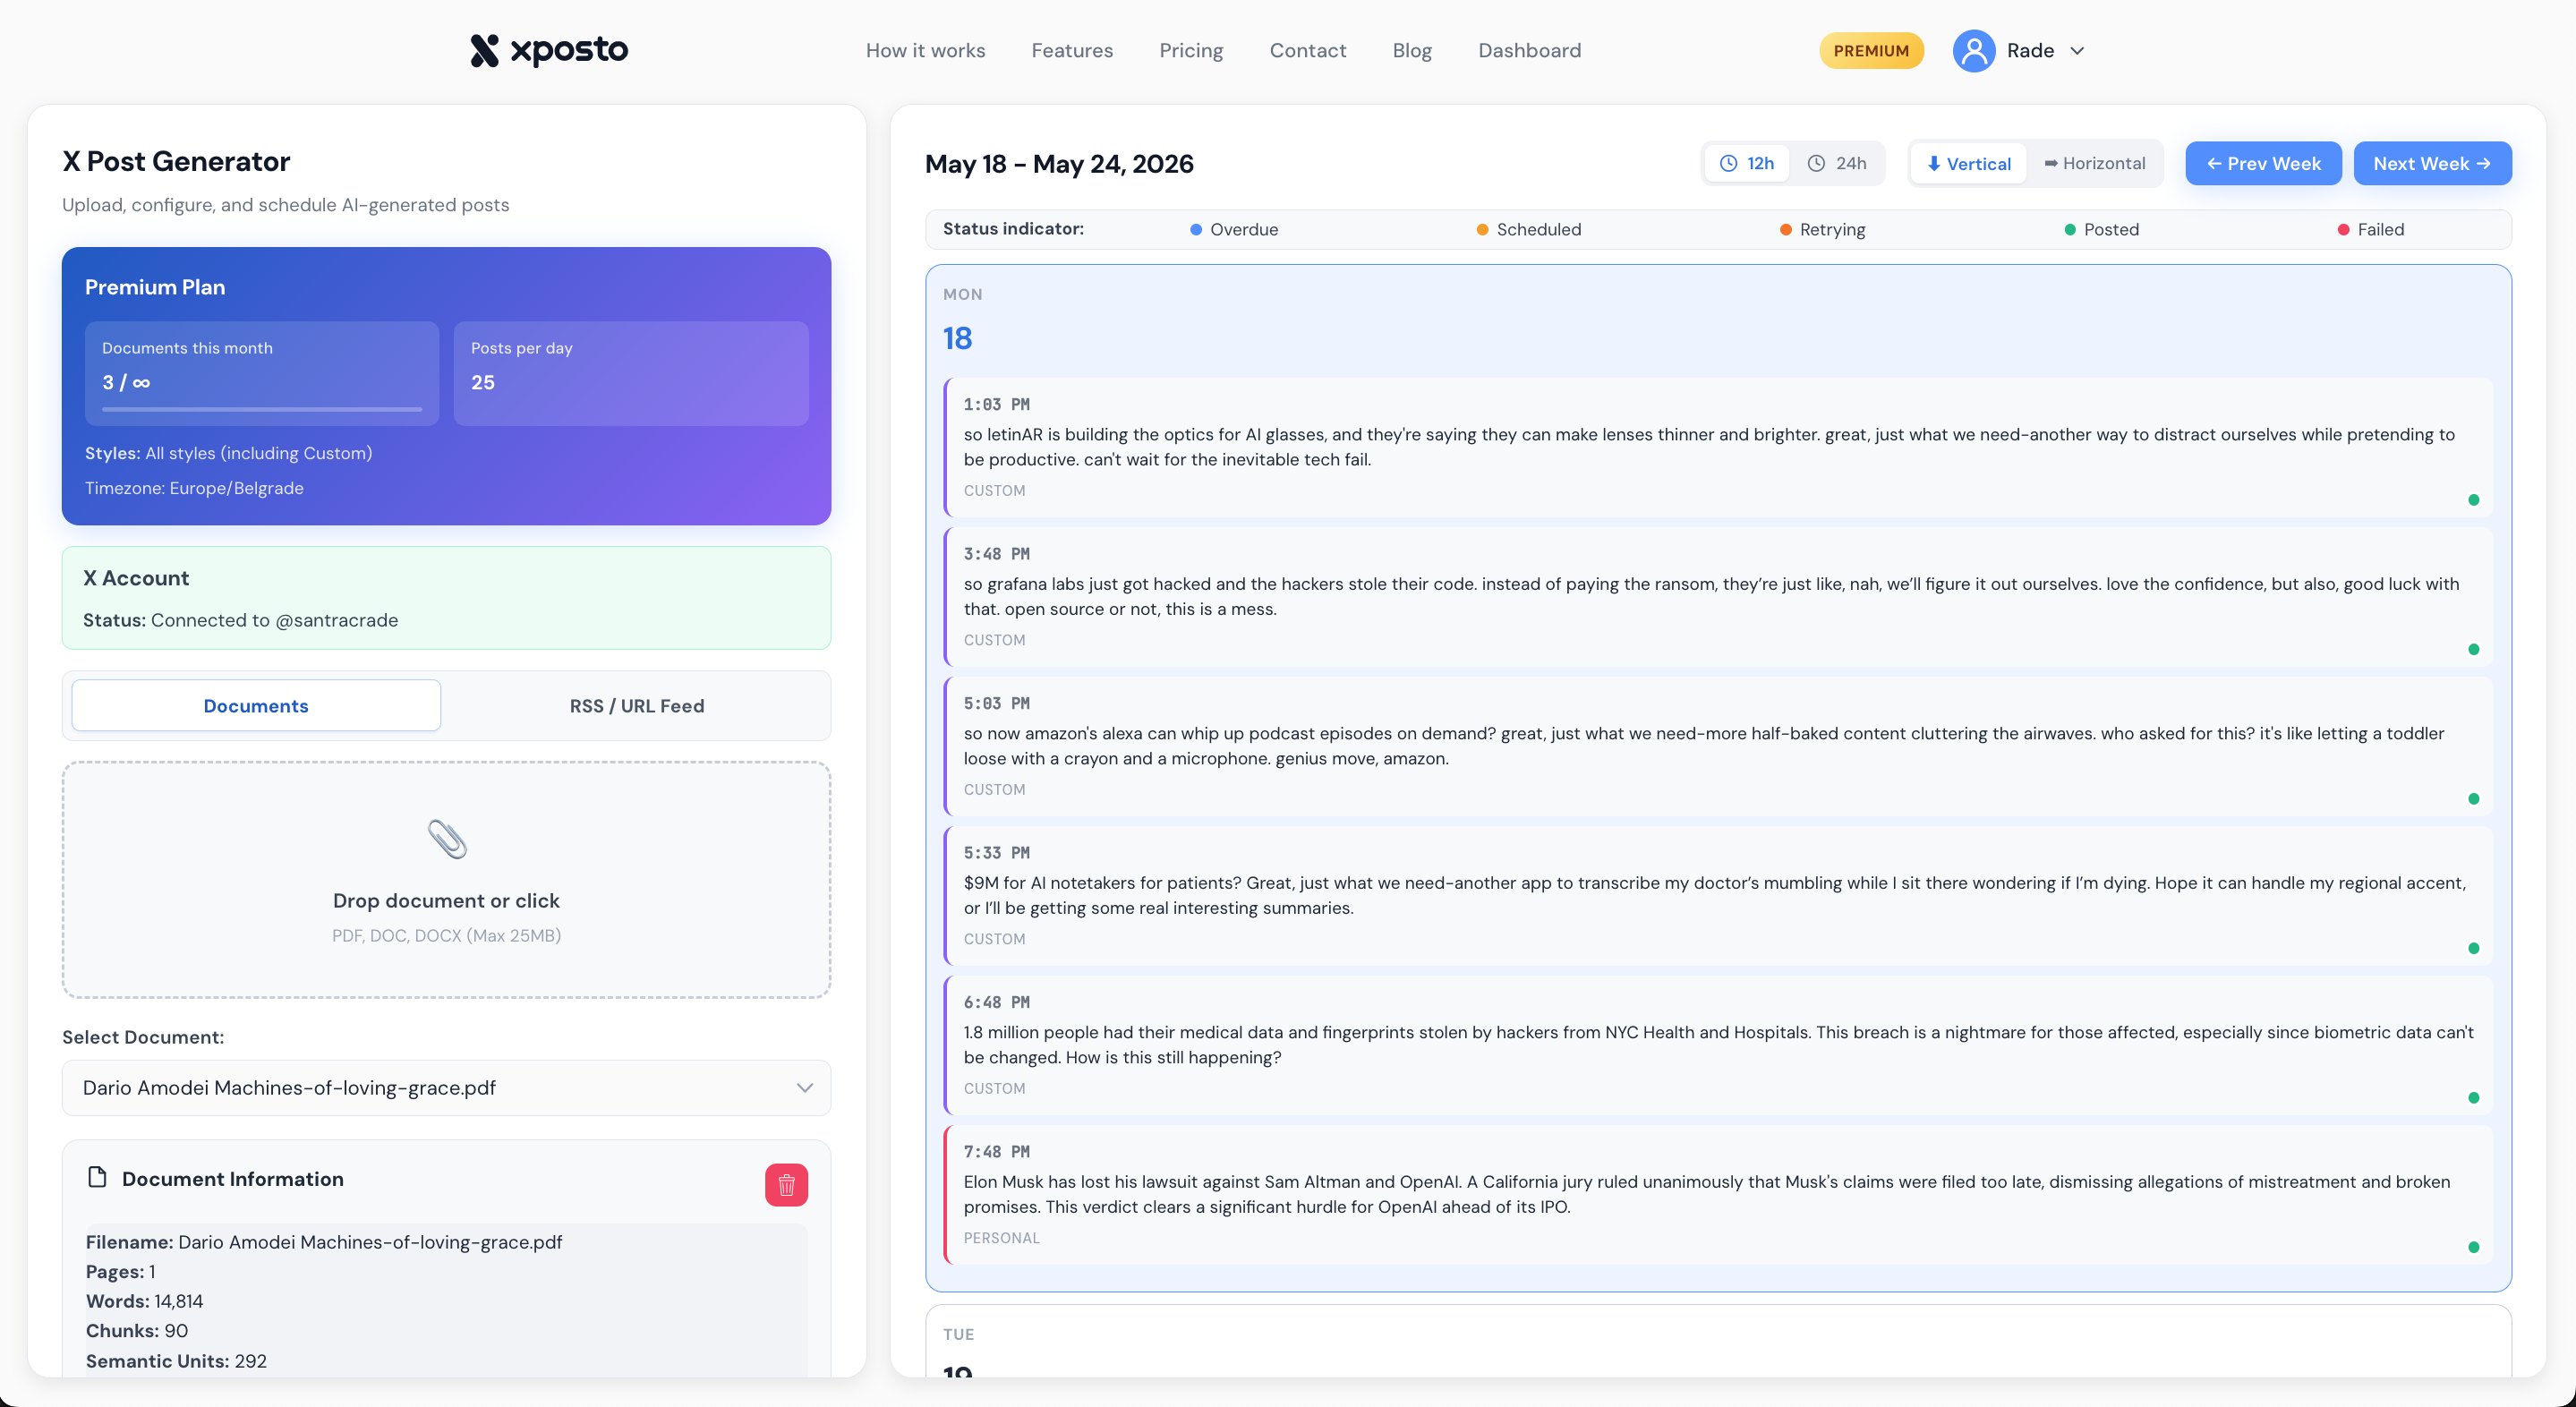This screenshot has width=2576, height=1407.
Task: Go to Features in navigation
Action: (1071, 50)
